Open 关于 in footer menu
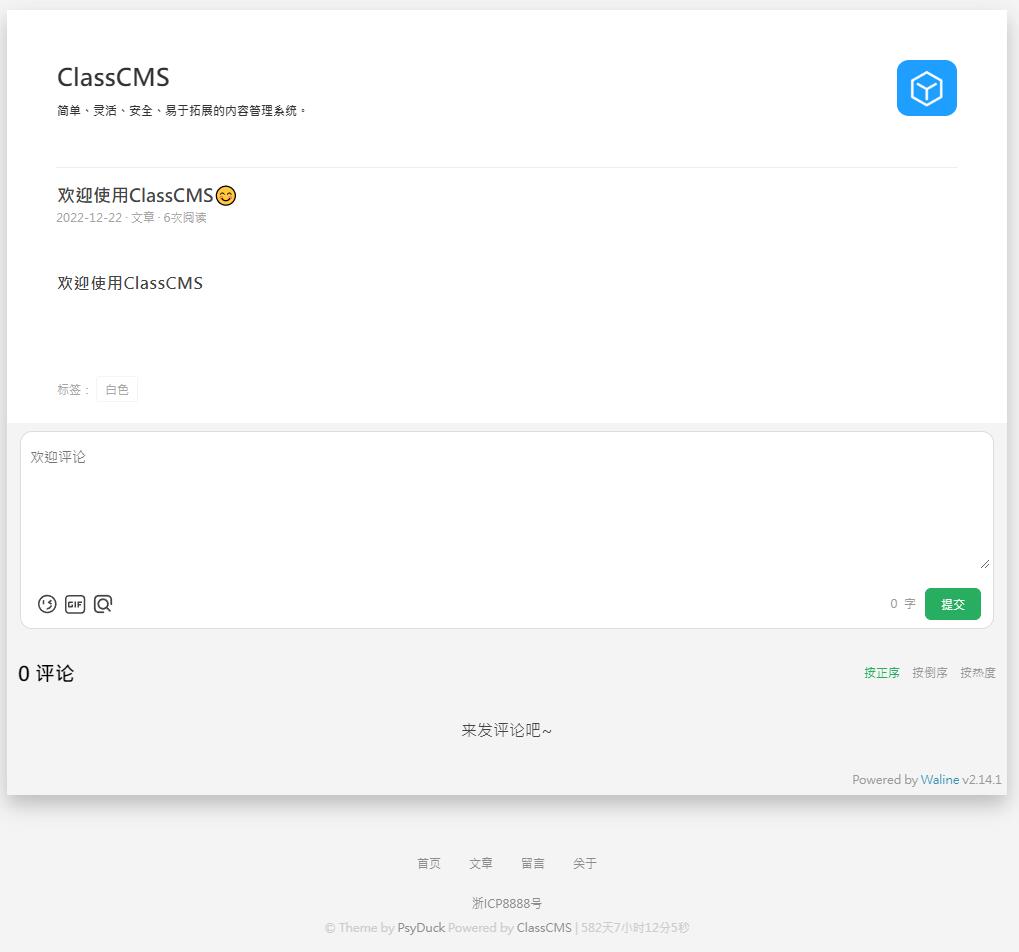This screenshot has height=952, width=1019. (x=585, y=864)
